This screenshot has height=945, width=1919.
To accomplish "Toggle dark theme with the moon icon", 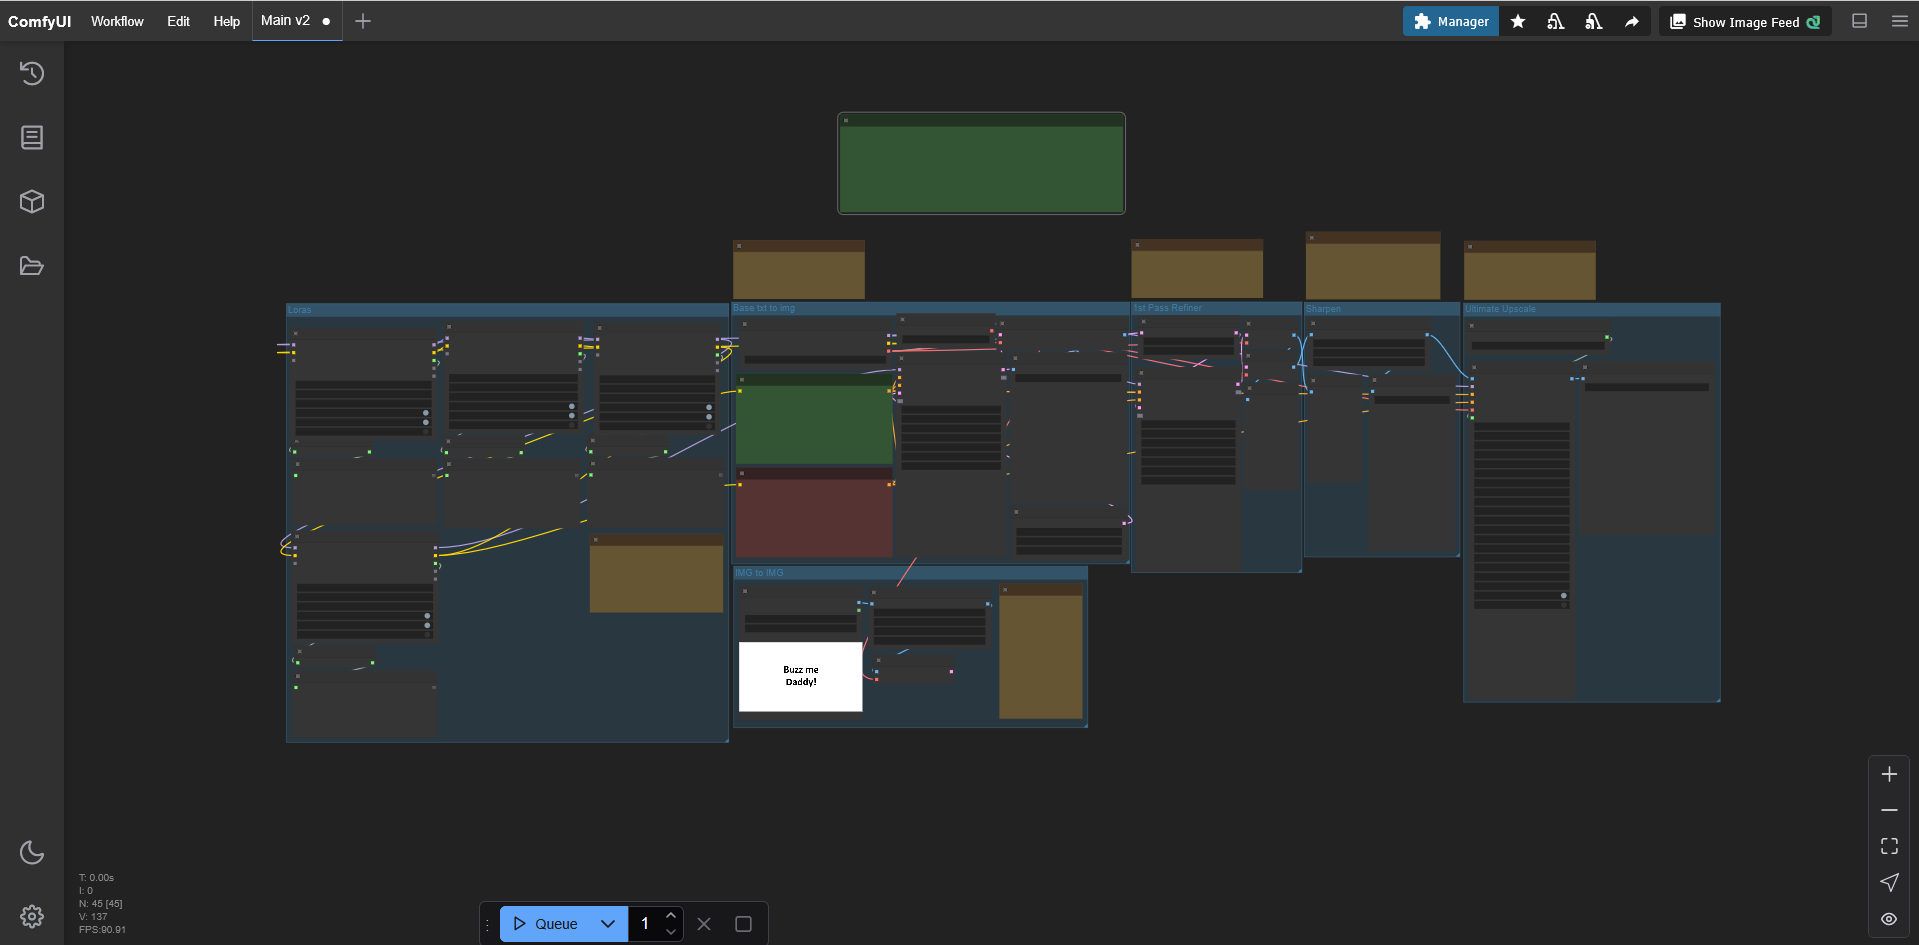I will coord(32,852).
